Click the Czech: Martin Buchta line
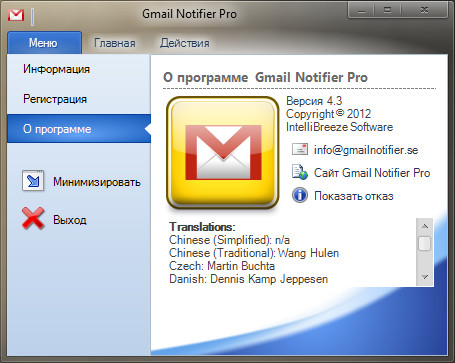Image resolution: width=455 pixels, height=363 pixels. click(x=222, y=266)
